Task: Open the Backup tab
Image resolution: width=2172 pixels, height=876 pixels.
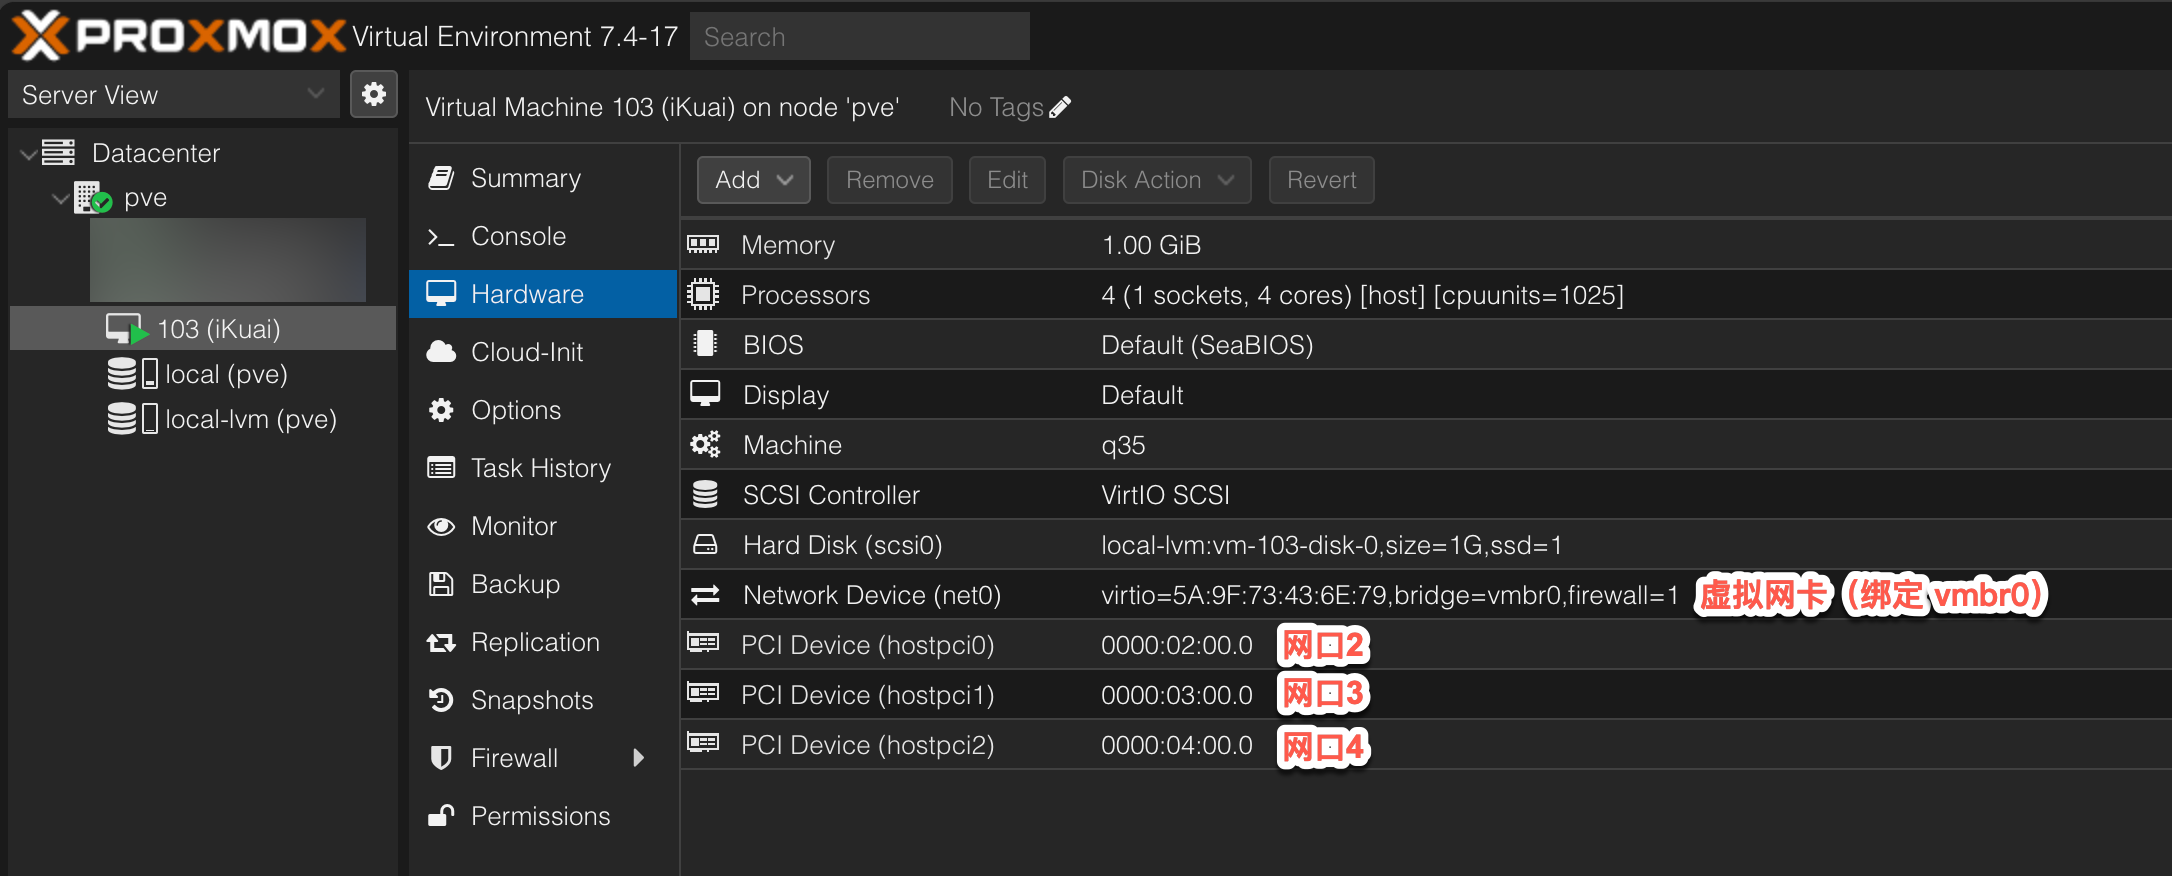Action: pos(544,584)
